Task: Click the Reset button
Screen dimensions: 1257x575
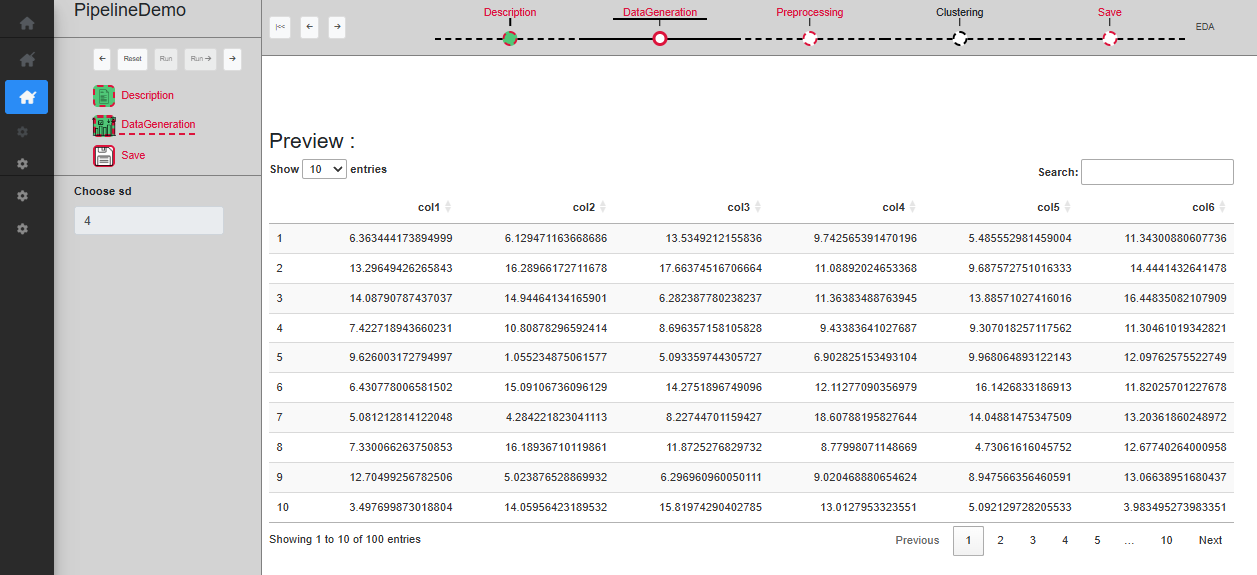Action: pyautogui.click(x=132, y=59)
